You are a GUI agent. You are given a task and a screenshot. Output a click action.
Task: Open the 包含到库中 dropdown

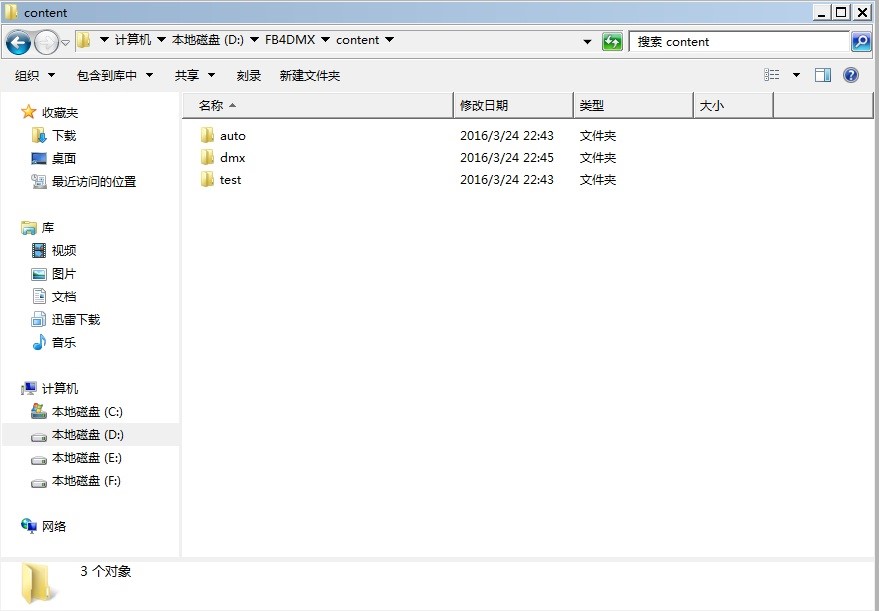114,76
